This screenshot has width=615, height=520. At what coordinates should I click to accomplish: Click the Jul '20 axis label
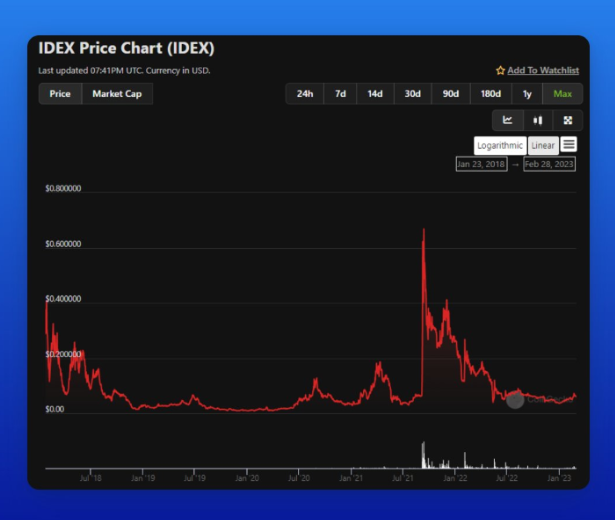pos(299,478)
